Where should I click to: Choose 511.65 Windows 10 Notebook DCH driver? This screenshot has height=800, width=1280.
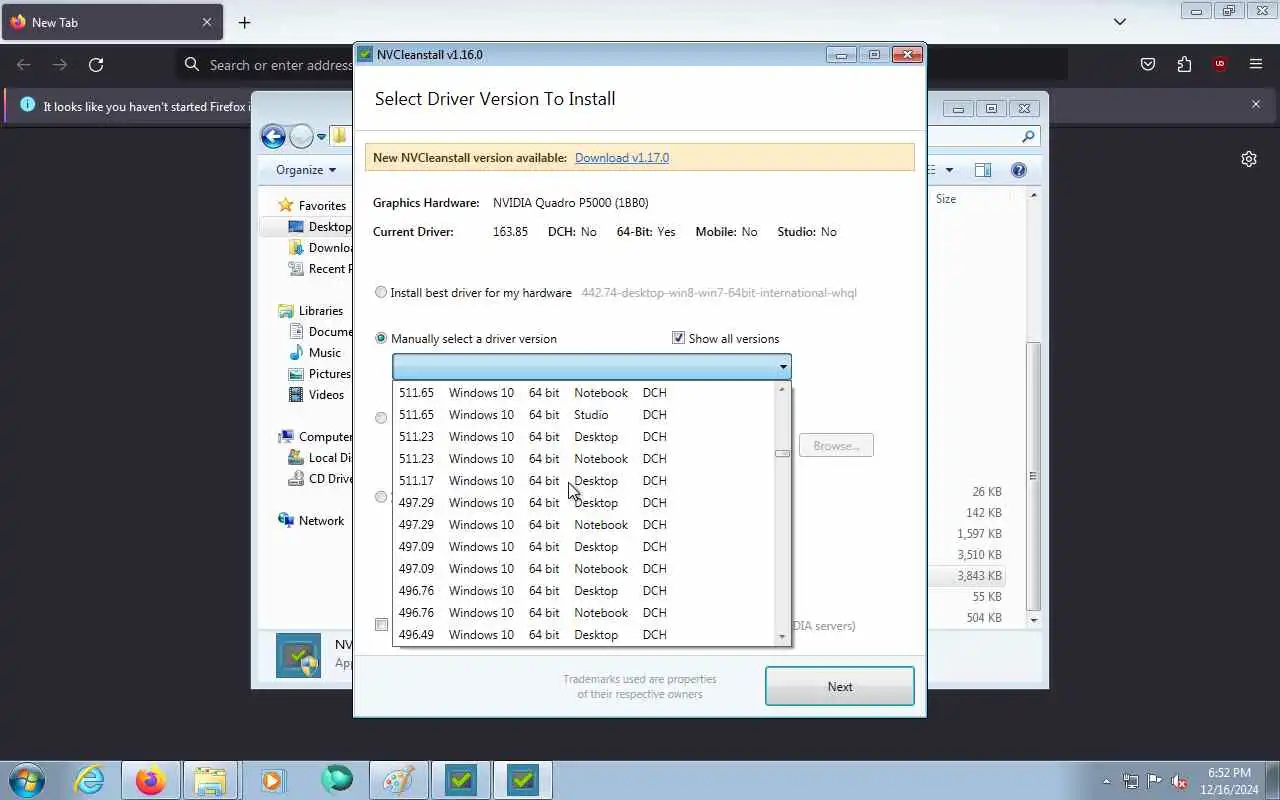tap(585, 393)
